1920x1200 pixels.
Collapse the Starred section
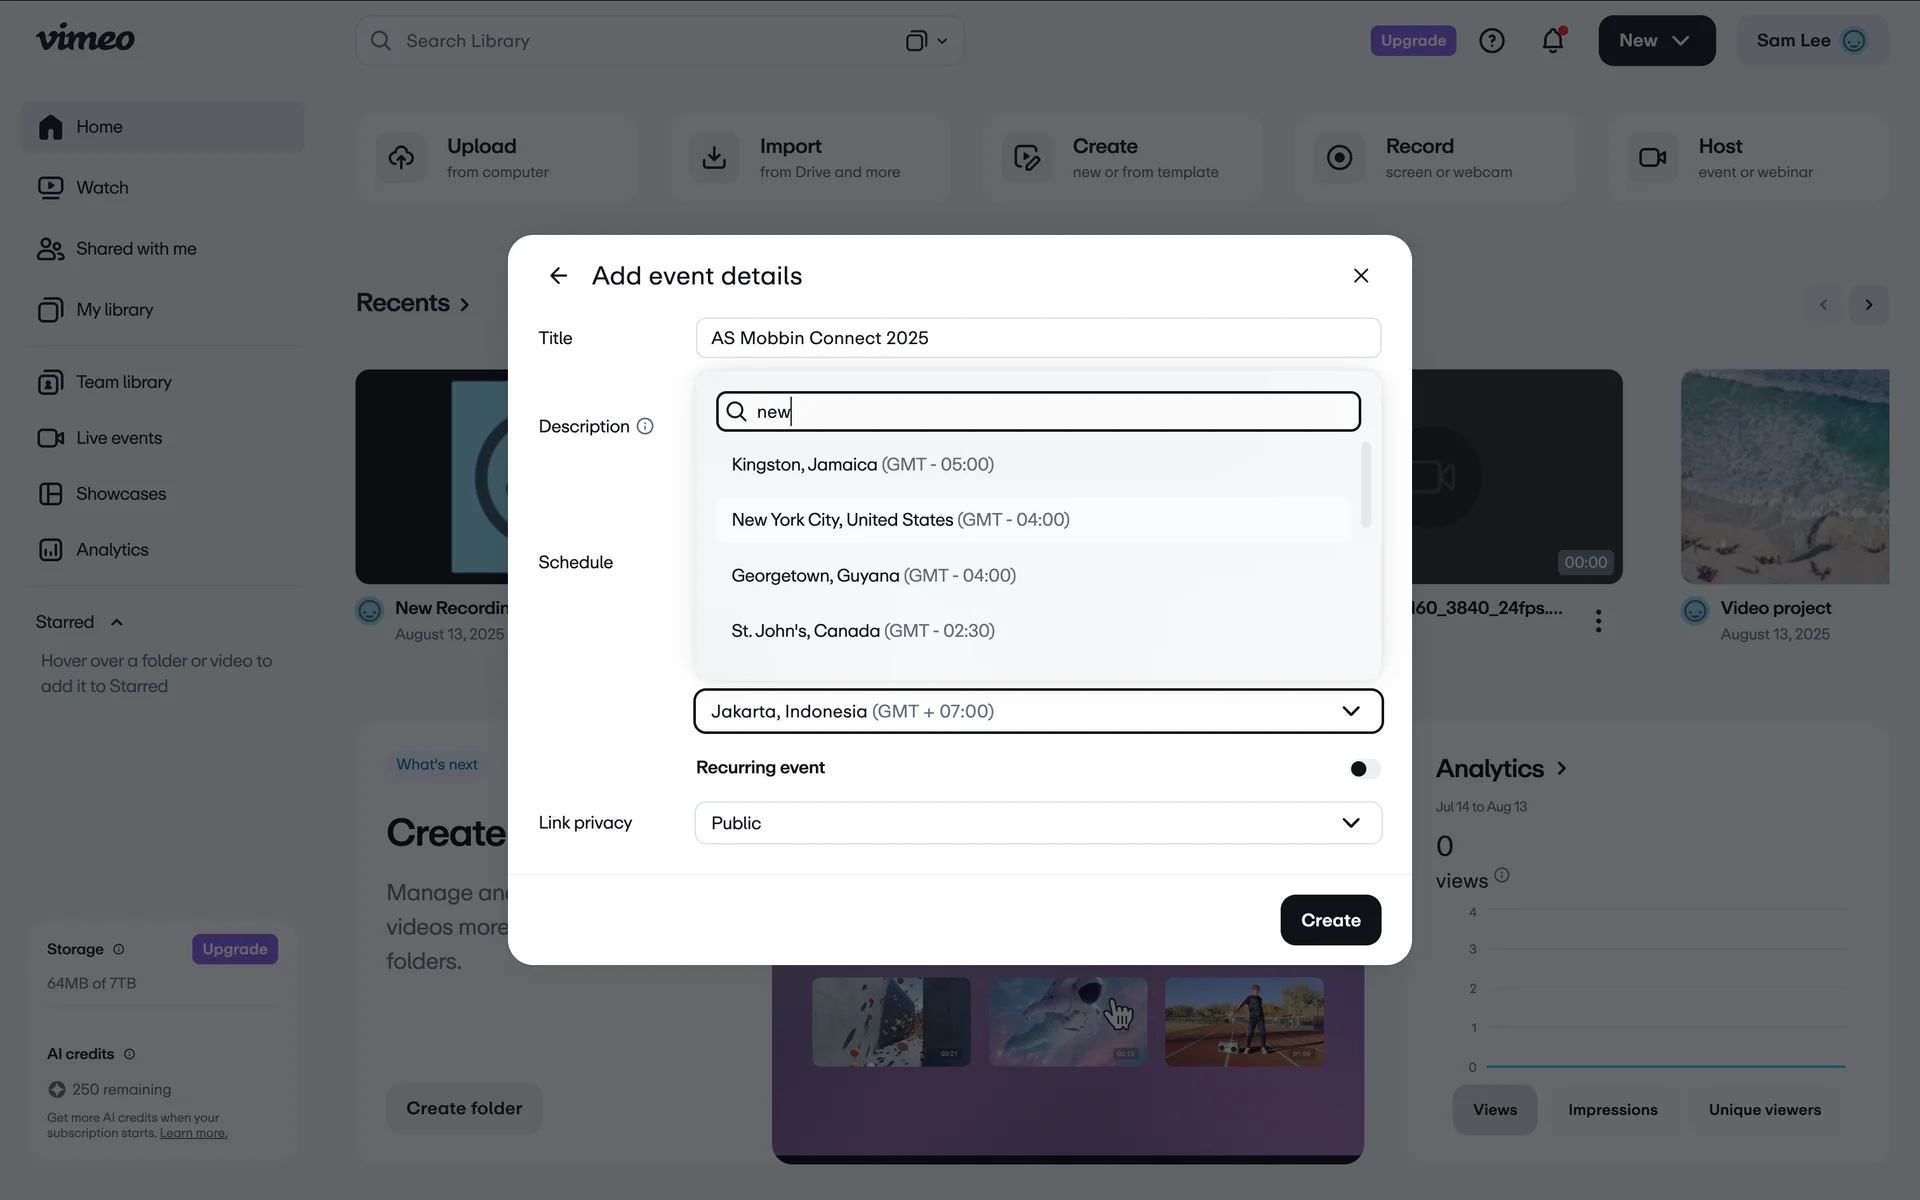(x=117, y=622)
